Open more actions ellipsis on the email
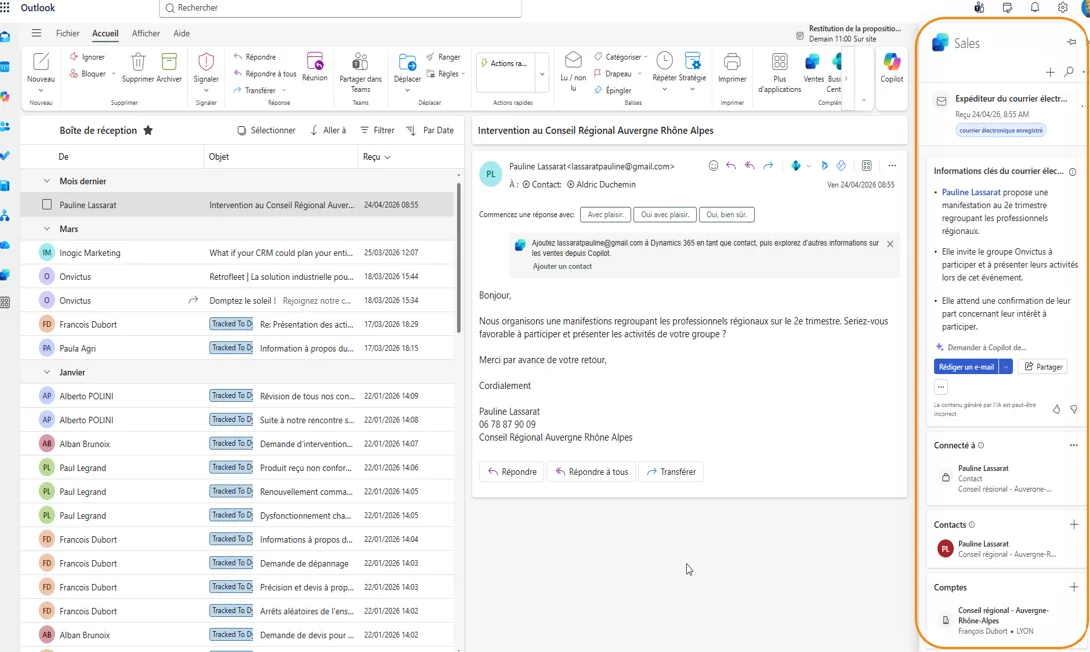 [x=892, y=165]
